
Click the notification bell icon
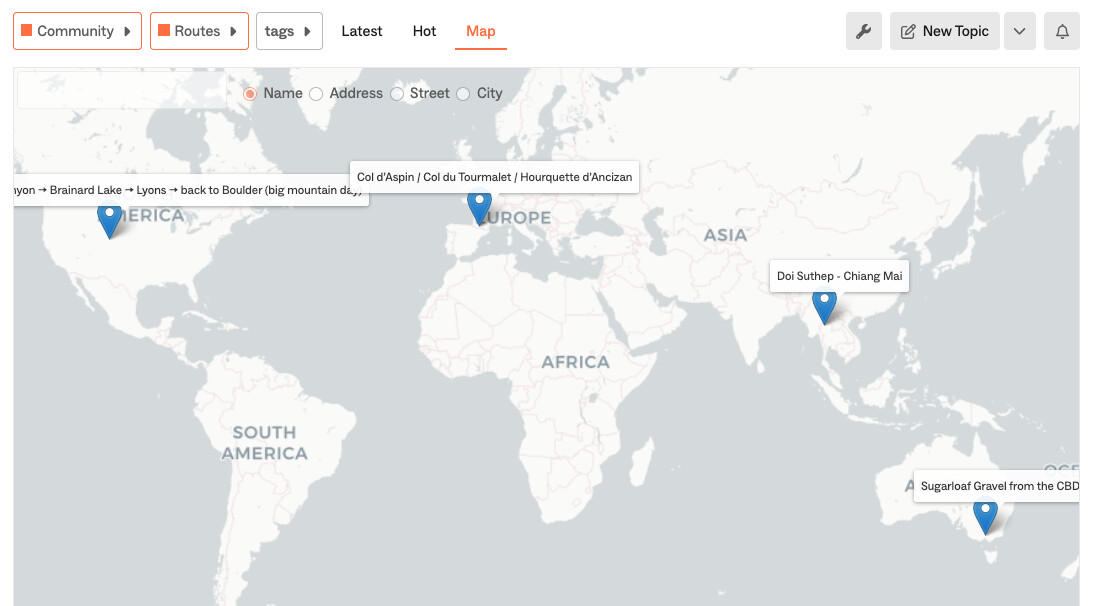[1062, 31]
